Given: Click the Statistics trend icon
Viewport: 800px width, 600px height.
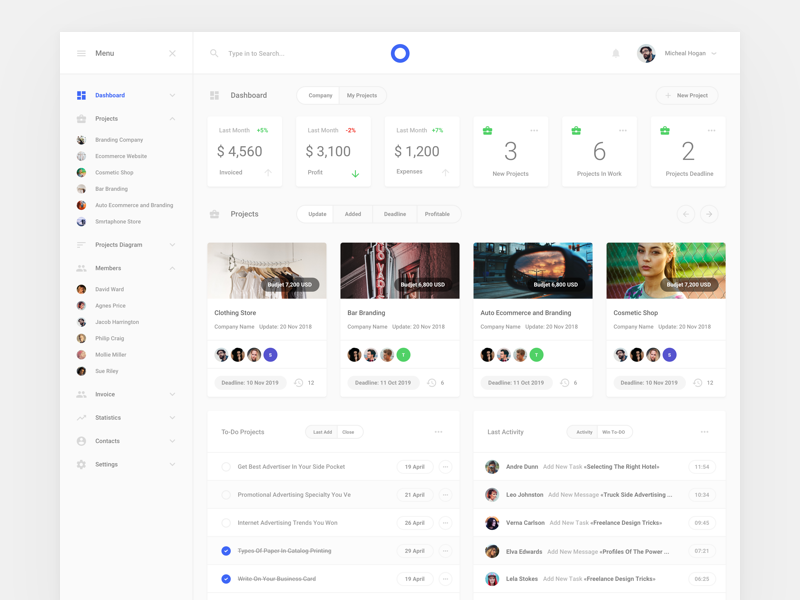Looking at the screenshot, I should 81,417.
